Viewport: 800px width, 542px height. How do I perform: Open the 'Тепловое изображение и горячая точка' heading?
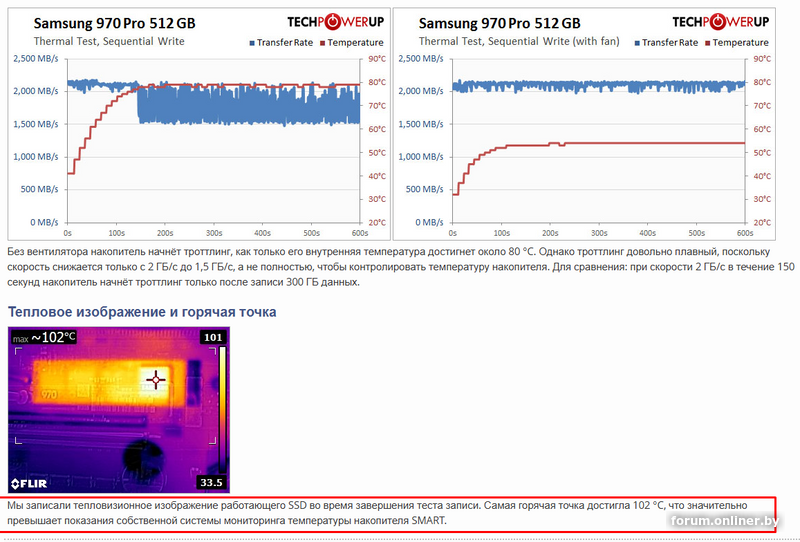142,312
